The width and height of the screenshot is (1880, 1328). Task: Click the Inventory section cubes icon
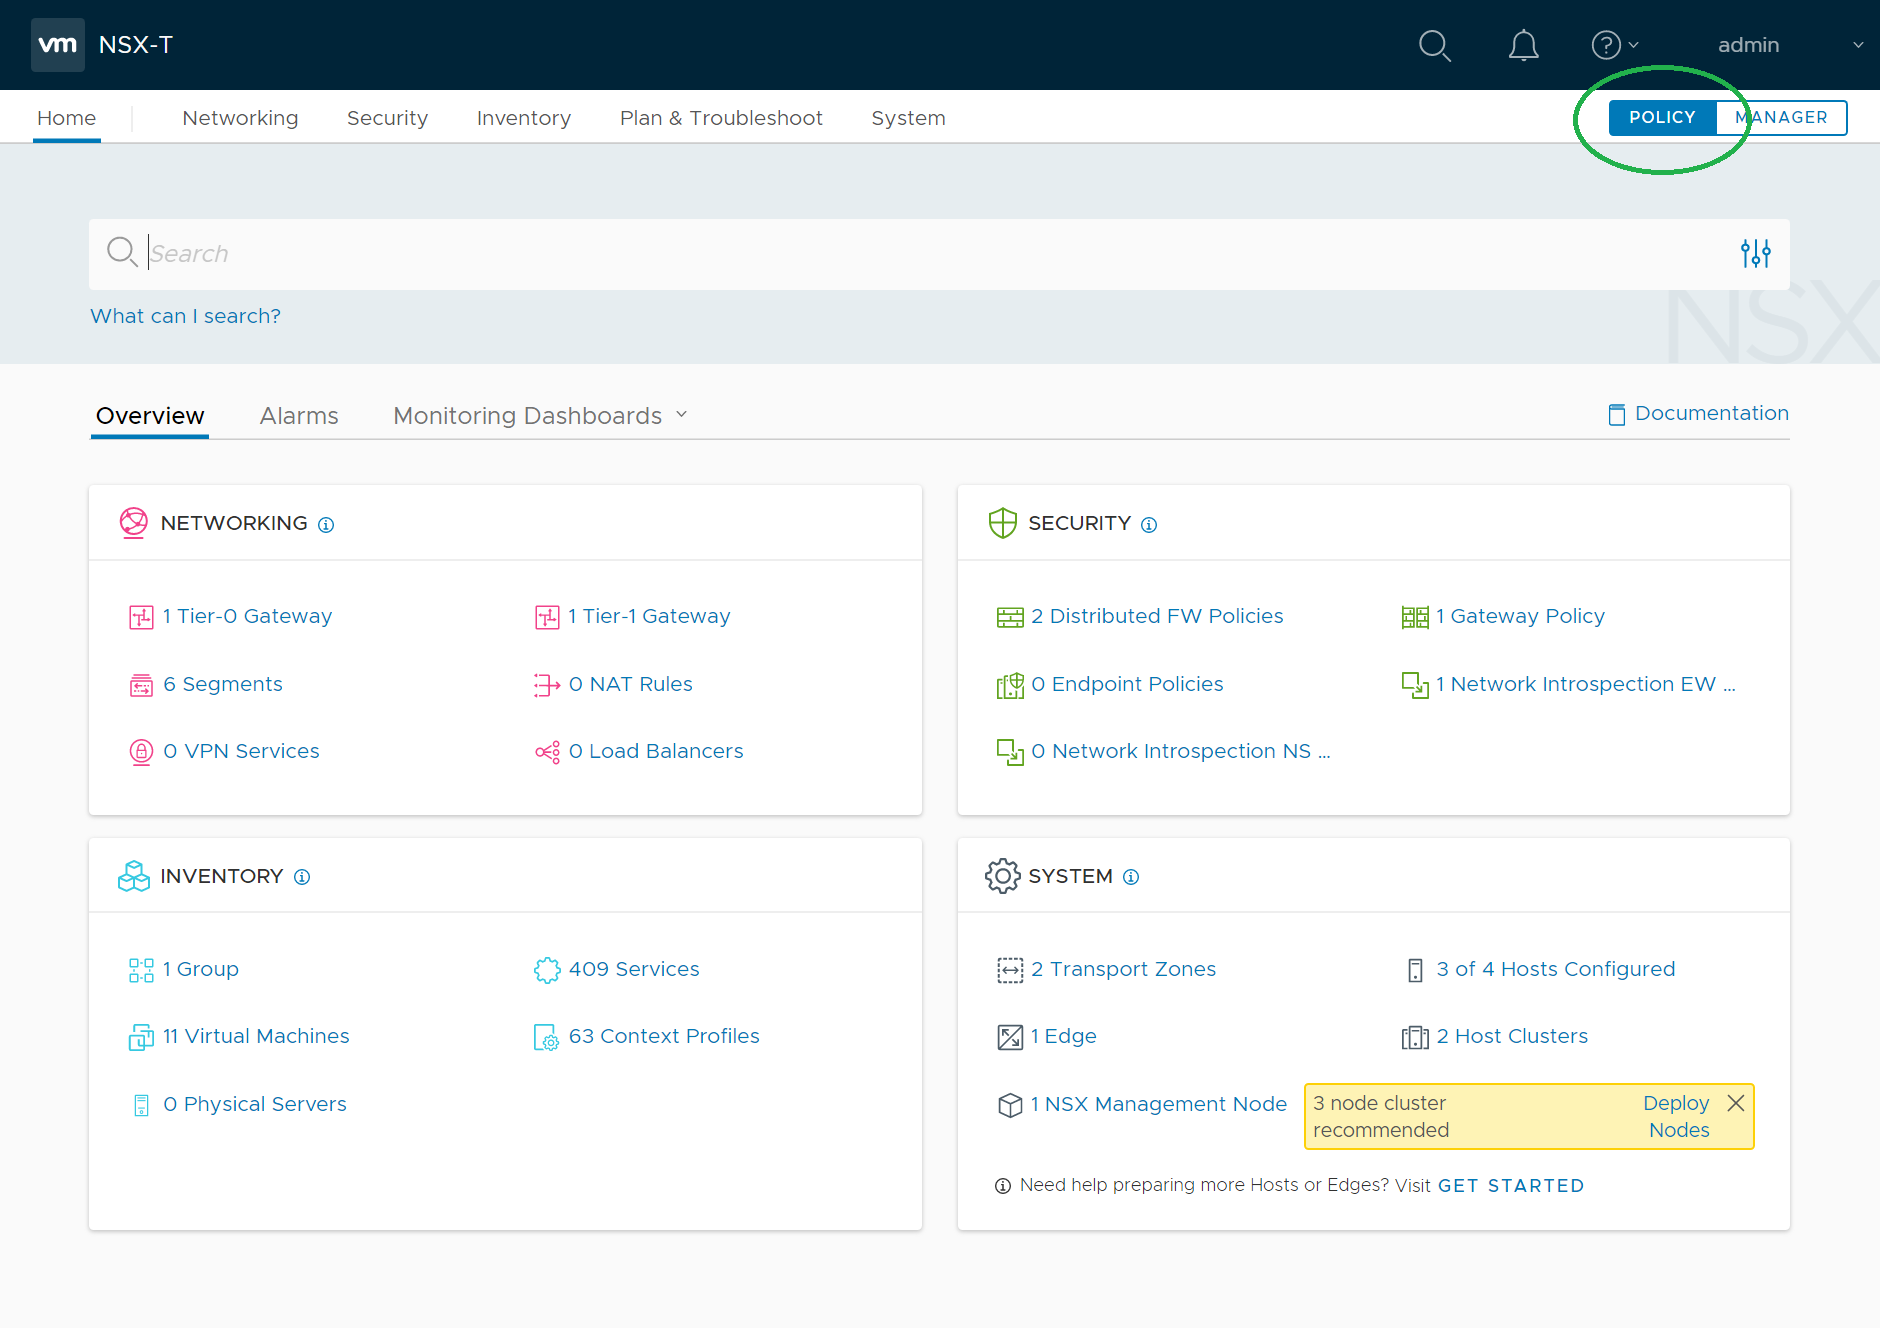coord(133,876)
